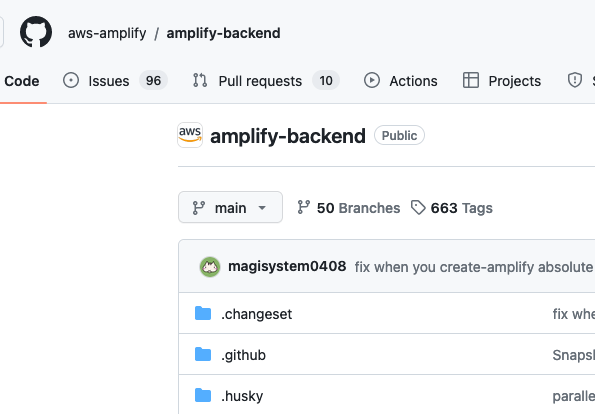This screenshot has width=595, height=414.
Task: Click the amplify-backend repository heading
Action: [x=288, y=136]
